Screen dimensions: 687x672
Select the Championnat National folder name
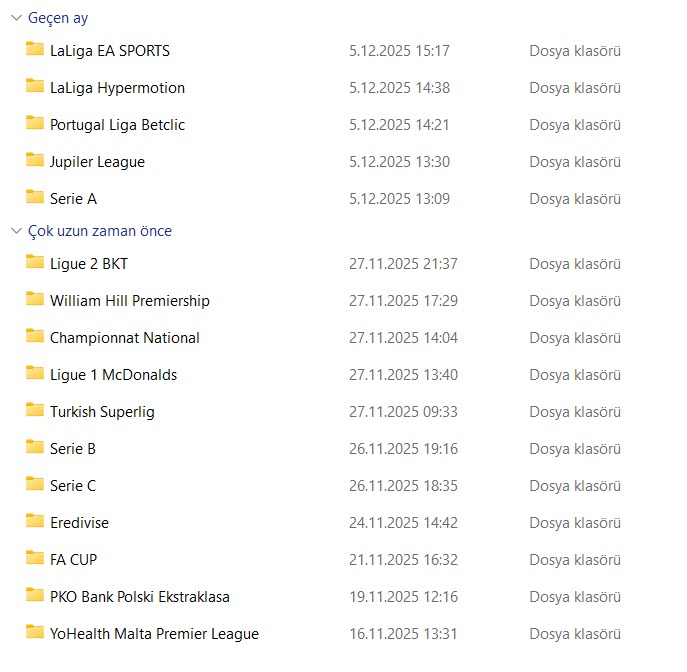[x=124, y=338]
